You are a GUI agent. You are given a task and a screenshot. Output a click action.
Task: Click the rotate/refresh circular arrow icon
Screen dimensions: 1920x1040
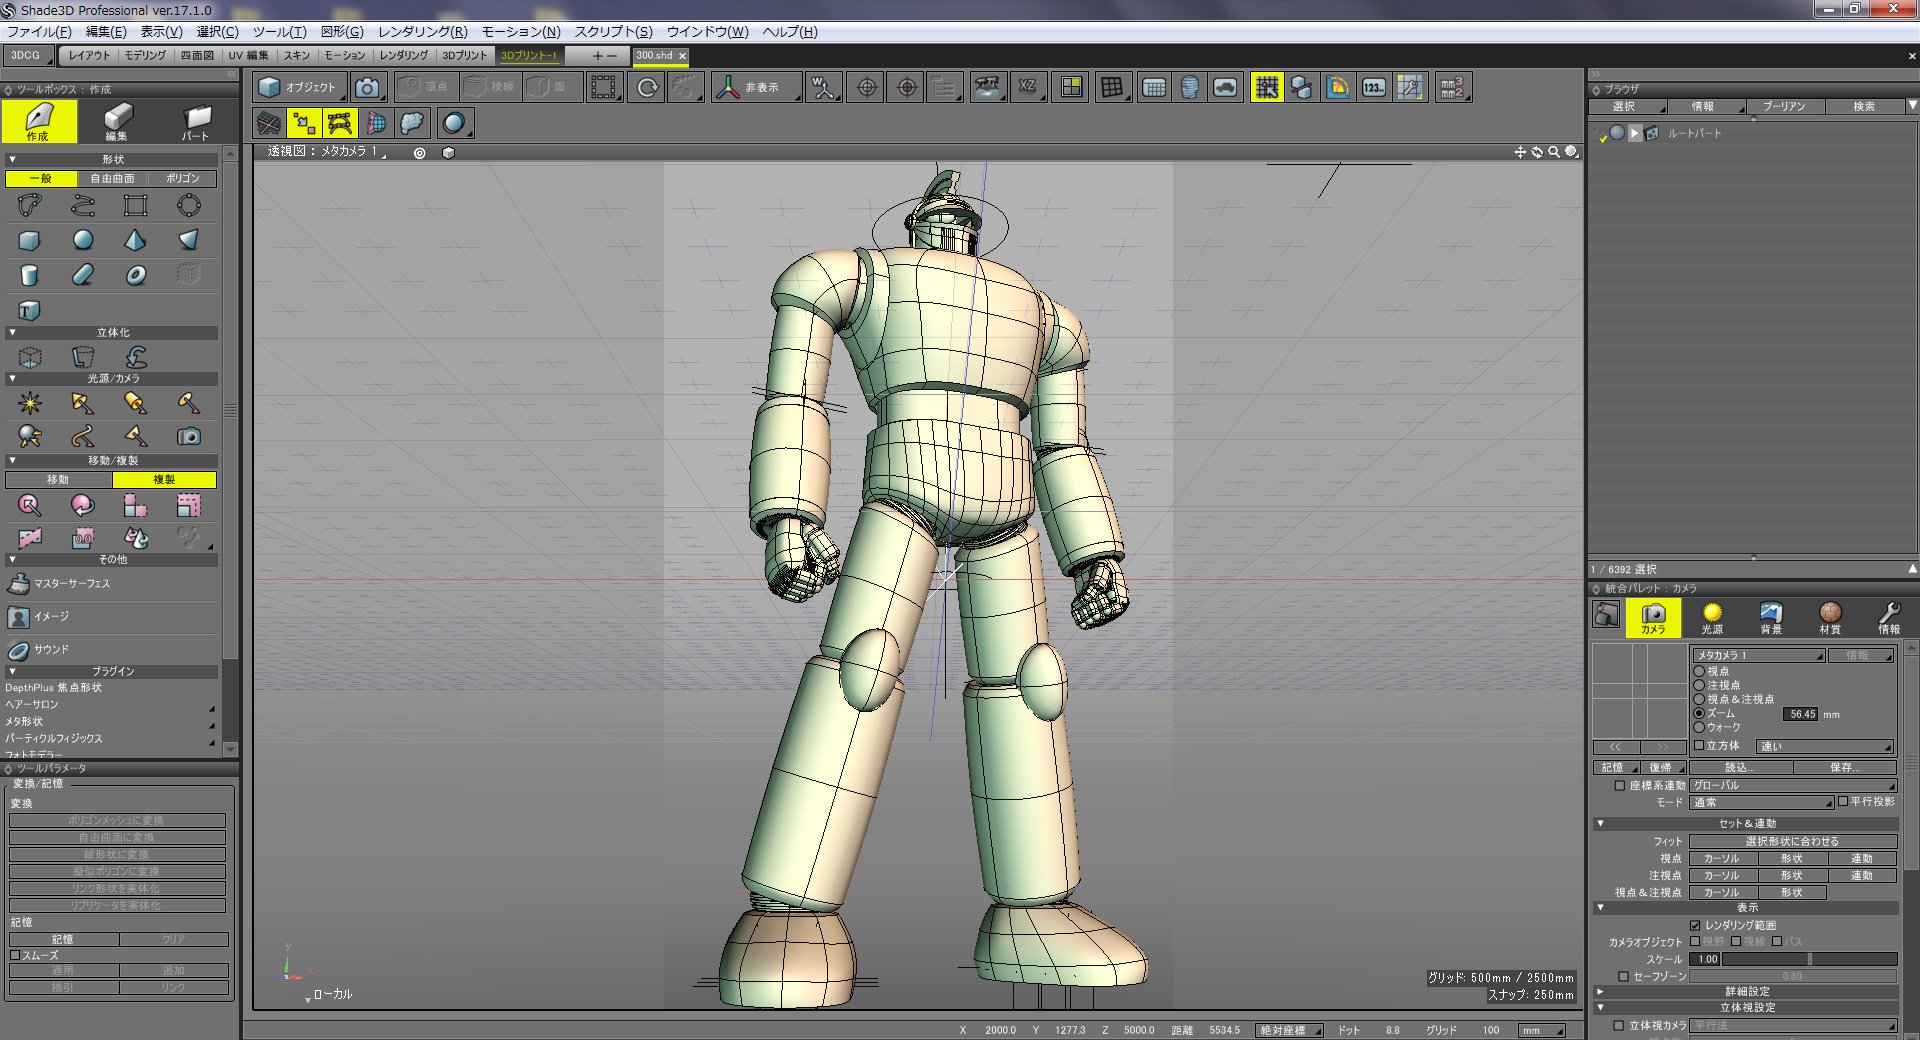[x=647, y=88]
